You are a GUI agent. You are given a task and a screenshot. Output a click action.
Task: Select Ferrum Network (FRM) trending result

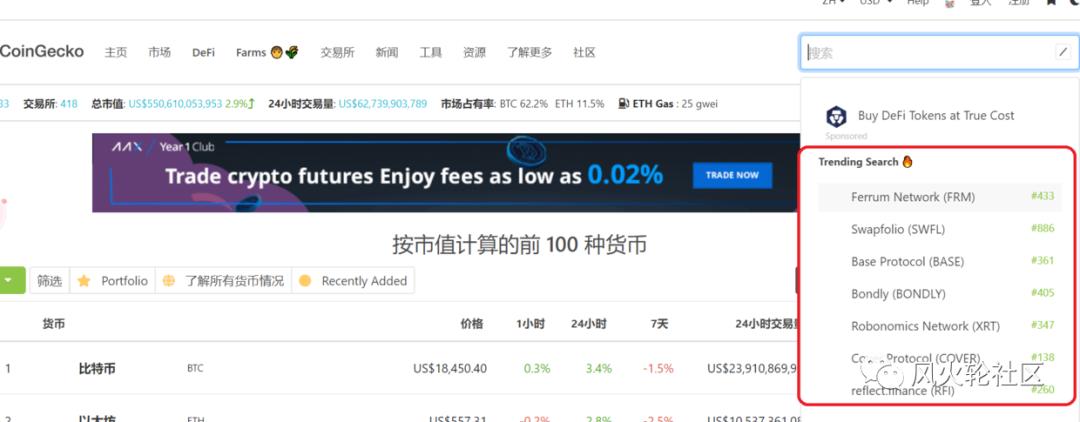pos(939,197)
